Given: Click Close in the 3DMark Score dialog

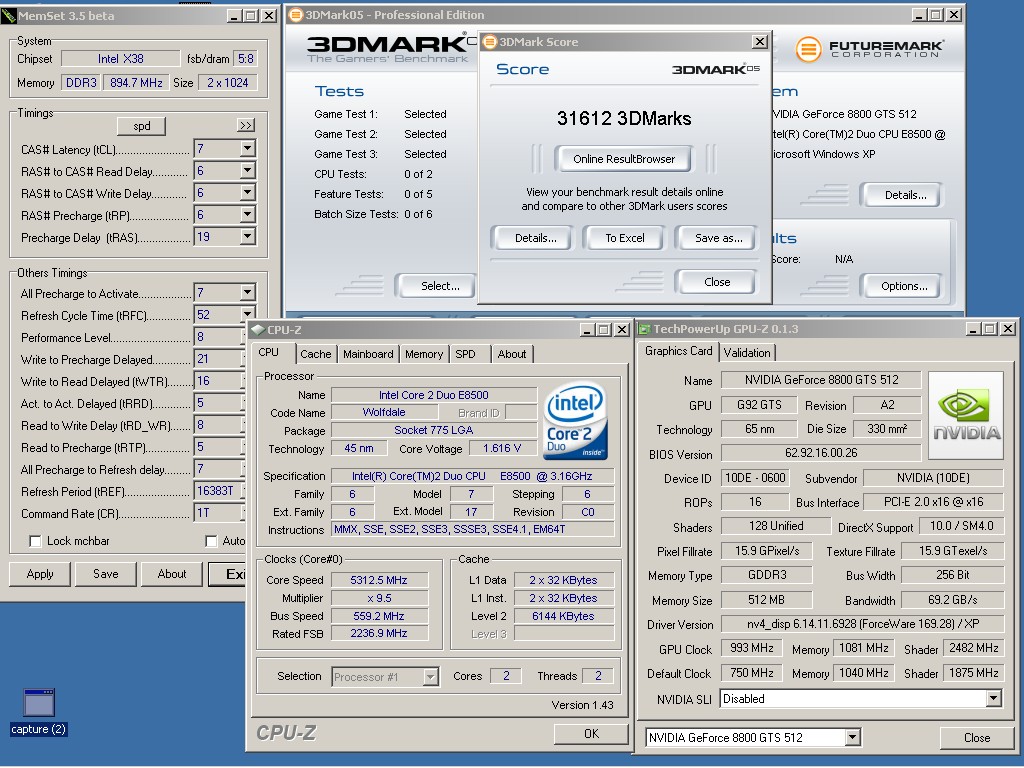Looking at the screenshot, I should point(717,282).
